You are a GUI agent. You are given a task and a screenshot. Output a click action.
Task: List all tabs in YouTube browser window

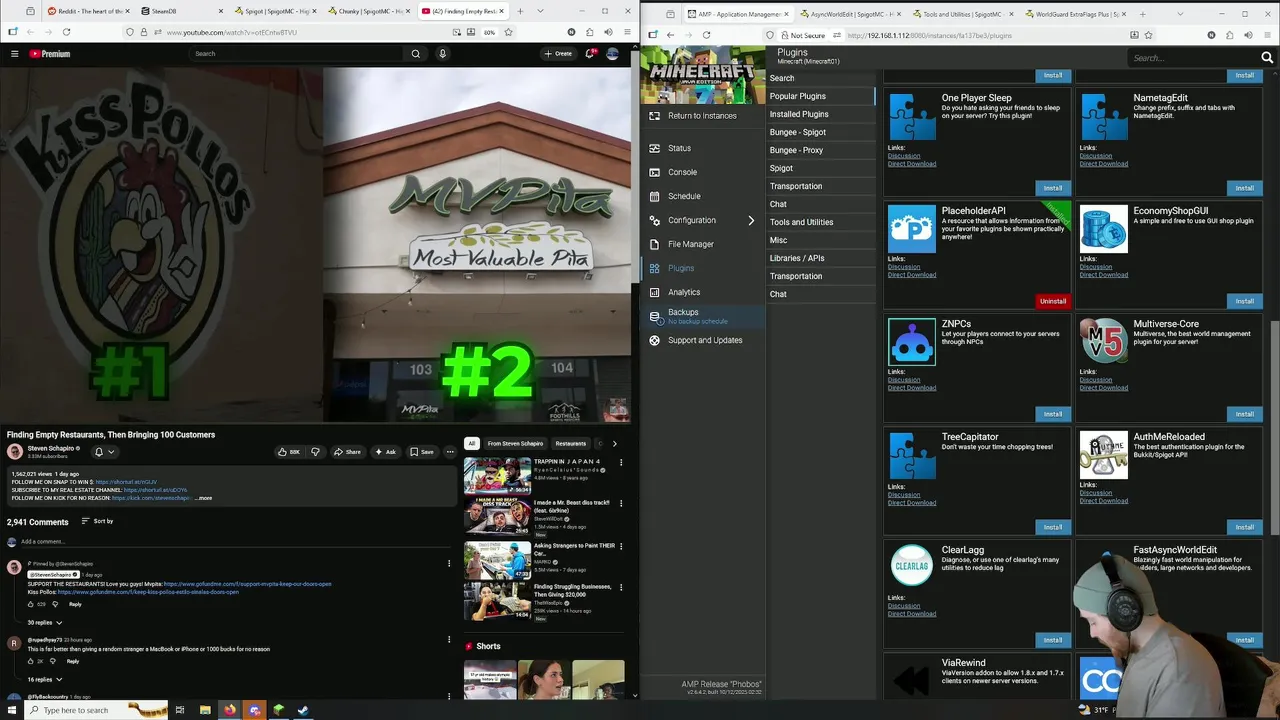pos(538,11)
